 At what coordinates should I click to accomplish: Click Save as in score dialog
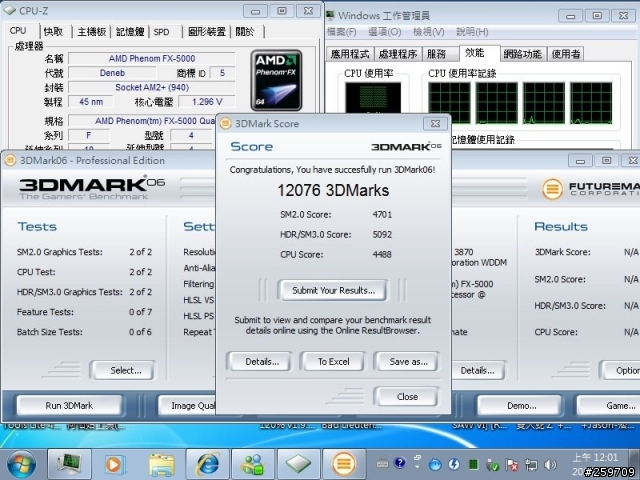click(408, 362)
